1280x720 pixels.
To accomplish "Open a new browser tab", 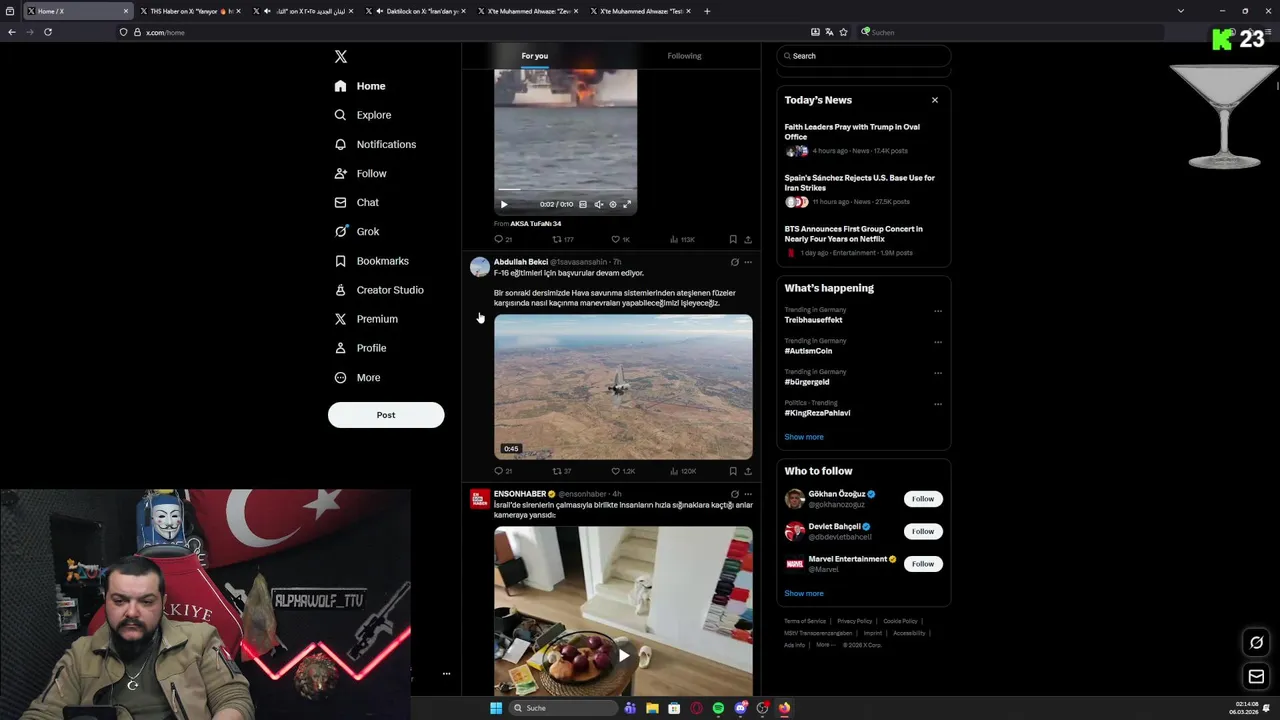I will pyautogui.click(x=707, y=11).
